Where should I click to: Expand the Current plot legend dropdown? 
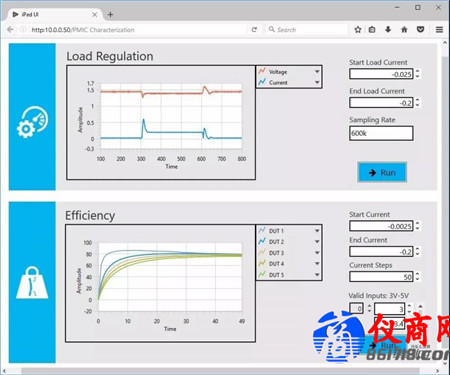tap(317, 82)
